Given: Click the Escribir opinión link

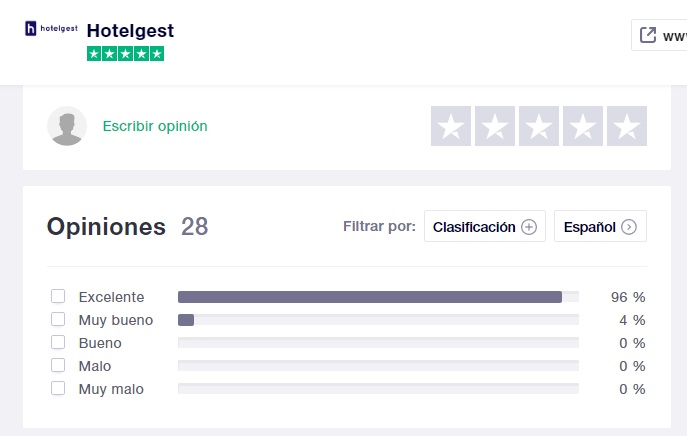Looking at the screenshot, I should [155, 126].
